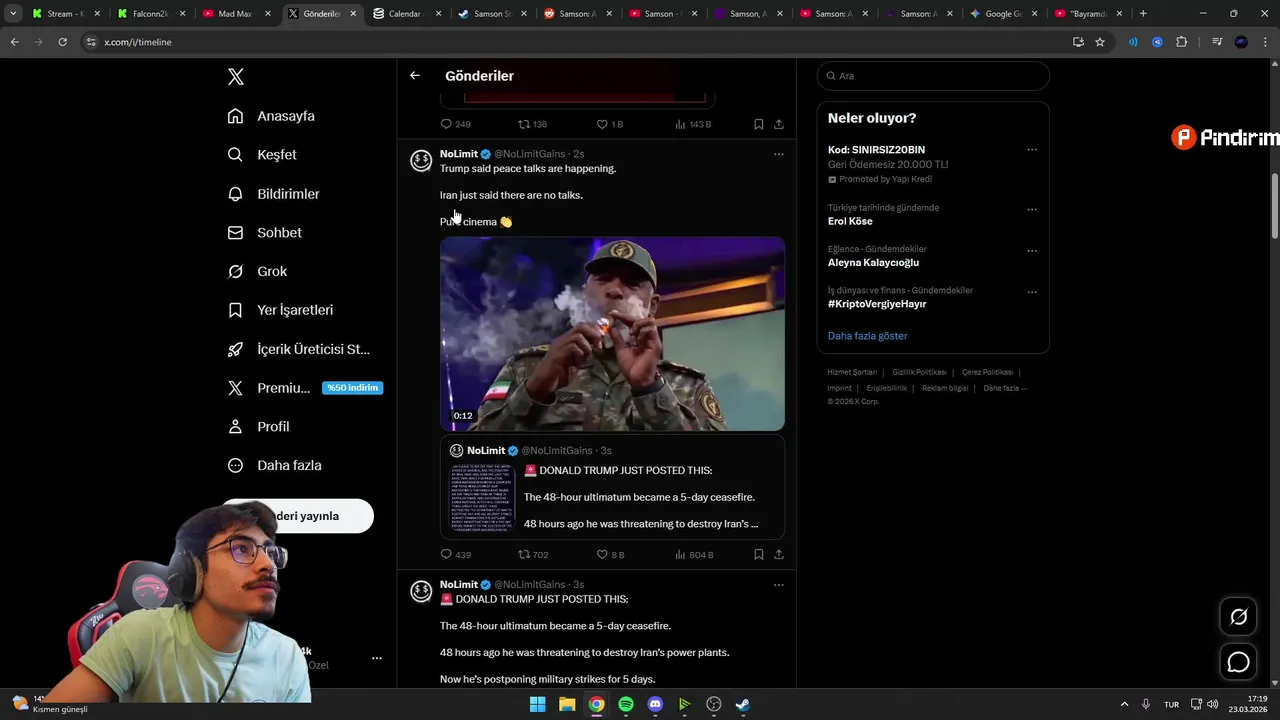Open the Aleyna Kalaycıoğlu trend
The image size is (1280, 720).
point(873,263)
